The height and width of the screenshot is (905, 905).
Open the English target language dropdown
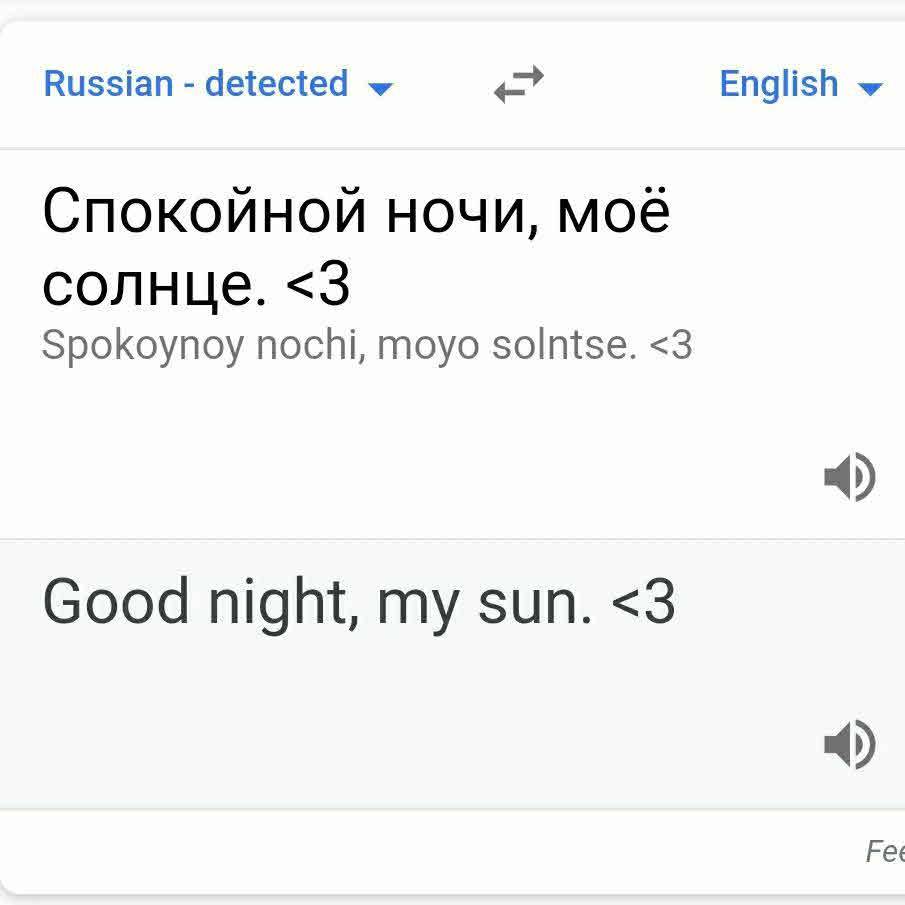(x=779, y=84)
